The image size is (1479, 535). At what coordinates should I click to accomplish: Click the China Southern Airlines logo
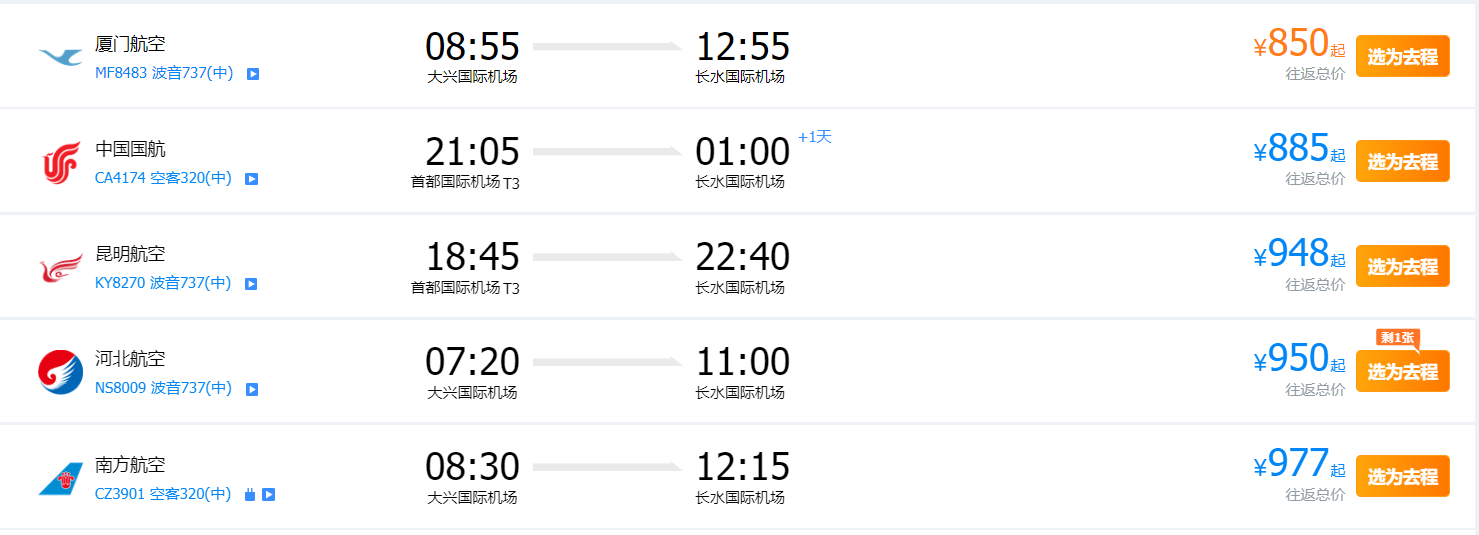(x=60, y=479)
